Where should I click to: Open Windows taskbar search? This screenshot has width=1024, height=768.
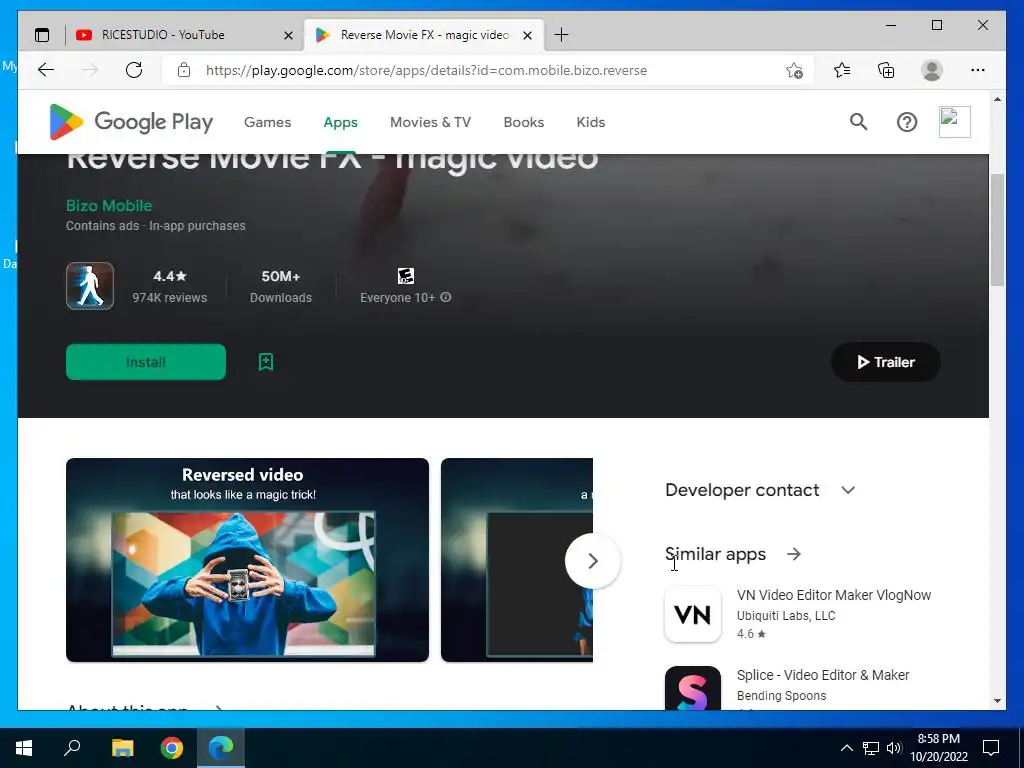tap(72, 748)
